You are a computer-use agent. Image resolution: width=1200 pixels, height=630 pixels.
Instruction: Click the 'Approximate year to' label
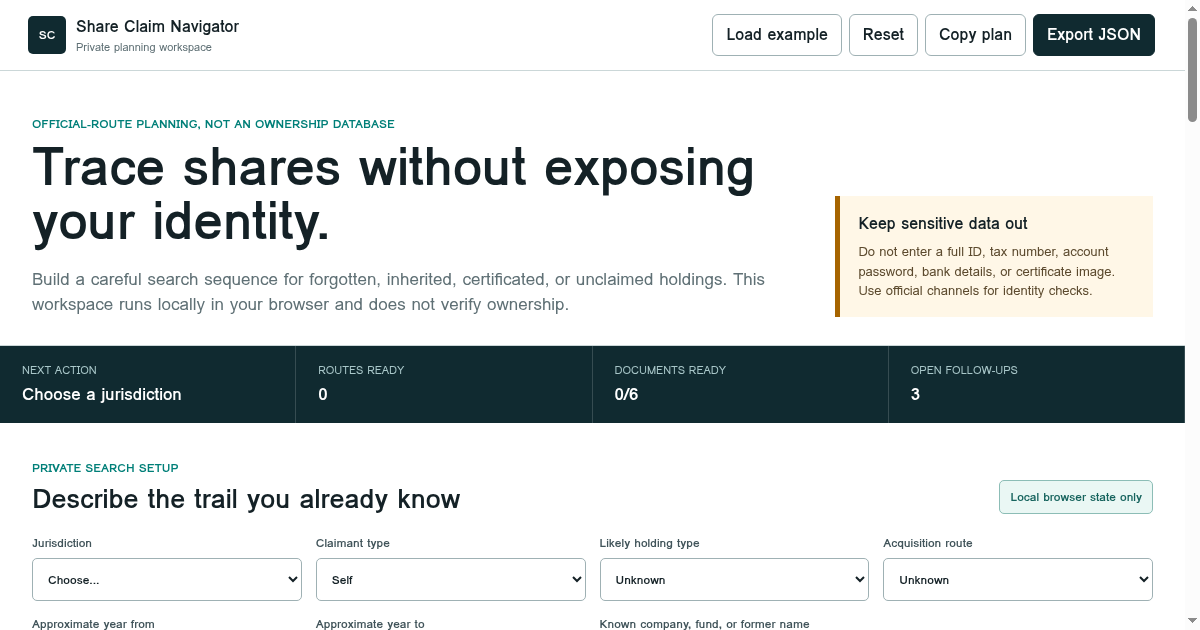pyautogui.click(x=370, y=624)
